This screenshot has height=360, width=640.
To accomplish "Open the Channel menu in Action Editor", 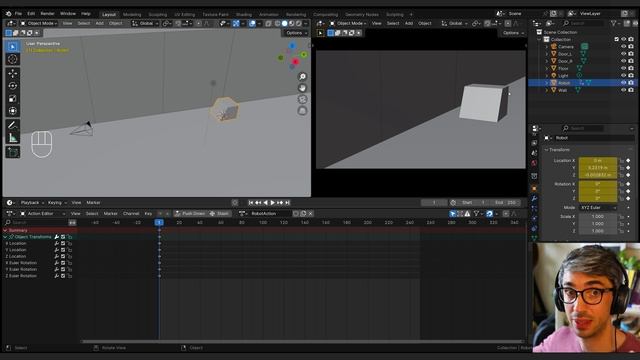I will click(131, 213).
